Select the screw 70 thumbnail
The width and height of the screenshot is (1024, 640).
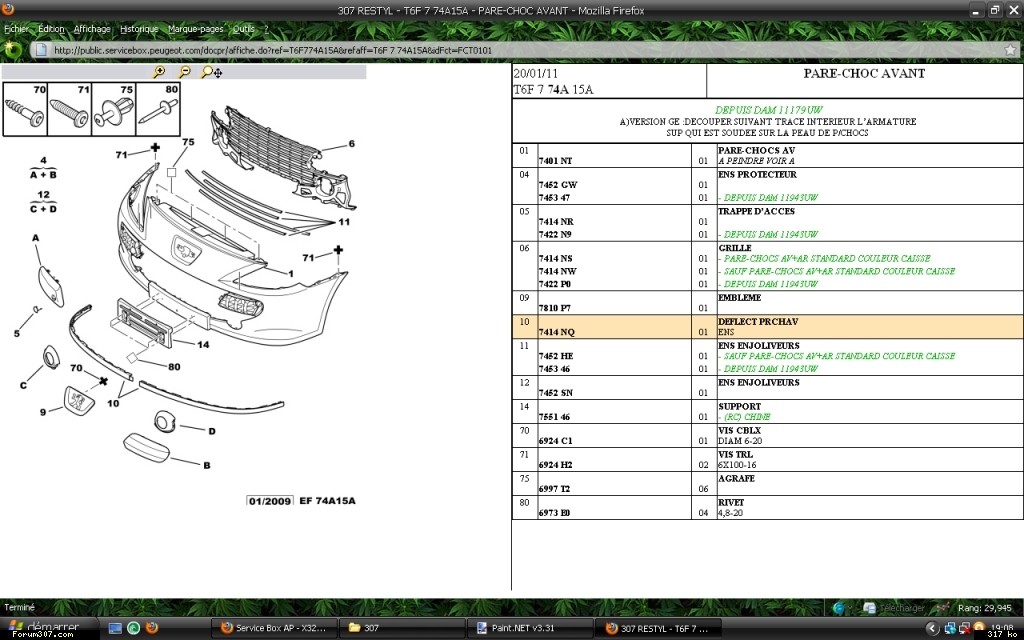tap(25, 109)
